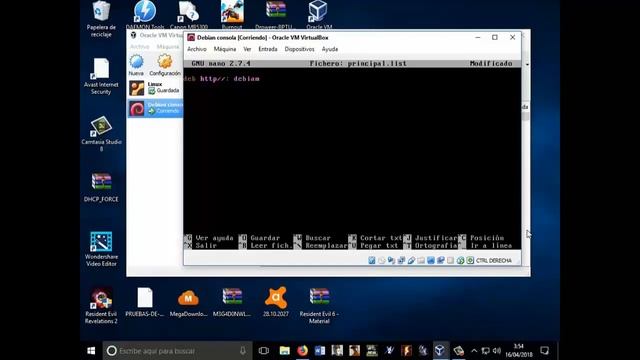Viewport: 640px width, 360px height.
Task: Select PRUEBAS-DE file on desktop
Action: click(x=144, y=302)
